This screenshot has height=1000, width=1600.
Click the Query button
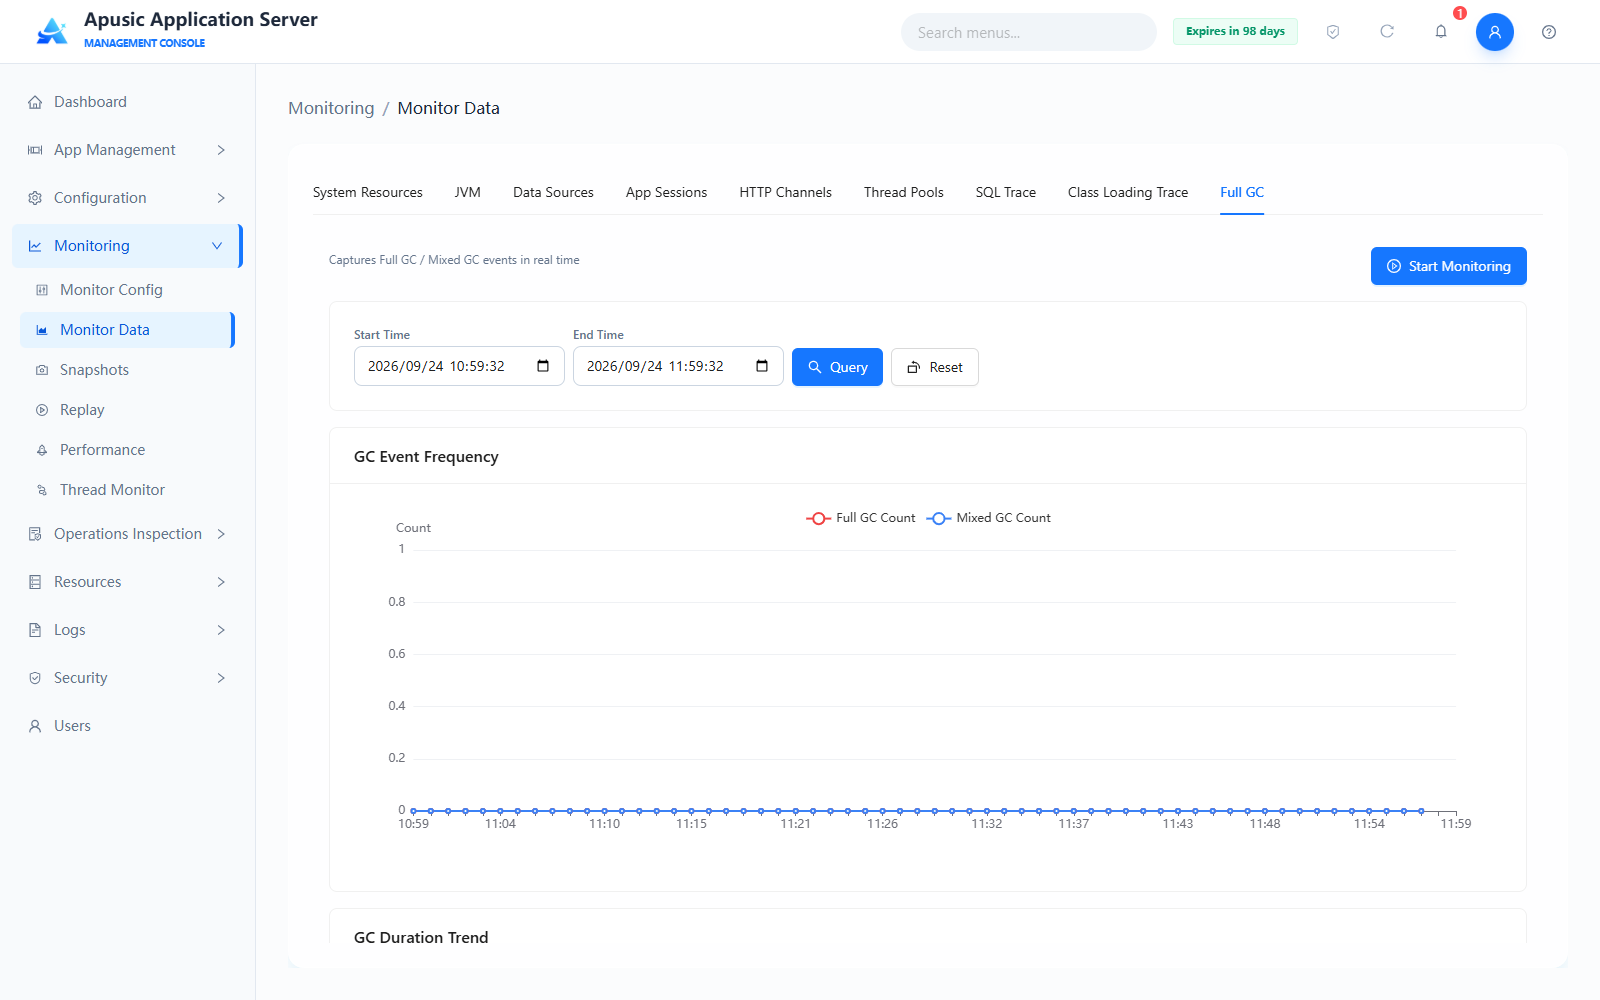pos(837,367)
